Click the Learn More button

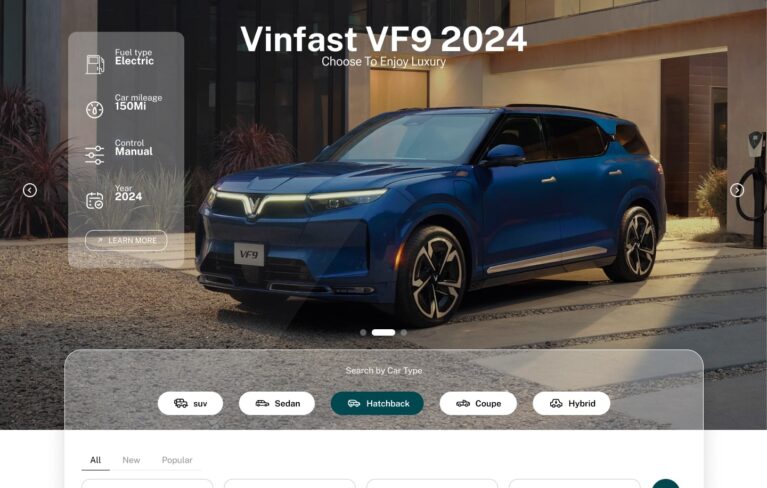pos(126,241)
